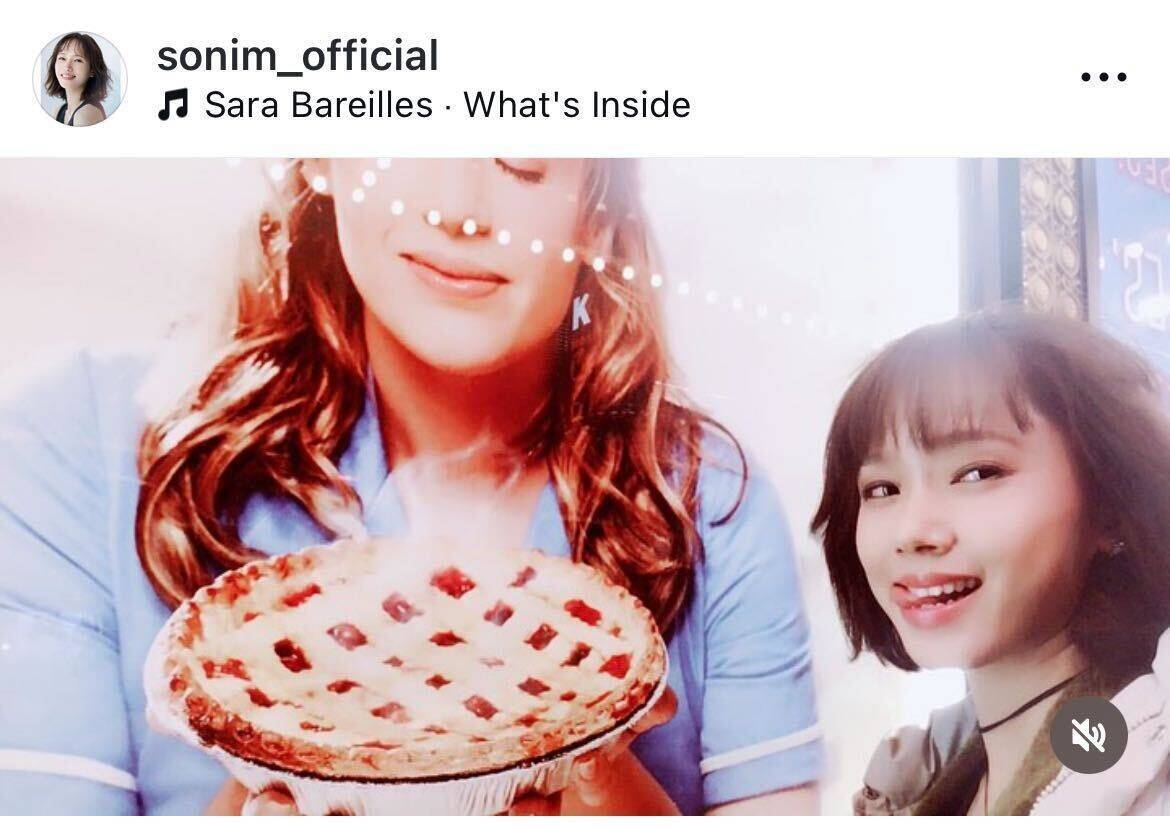Unmute the video with the speaker icon
Screen dimensions: 1170x830
click(x=1089, y=735)
